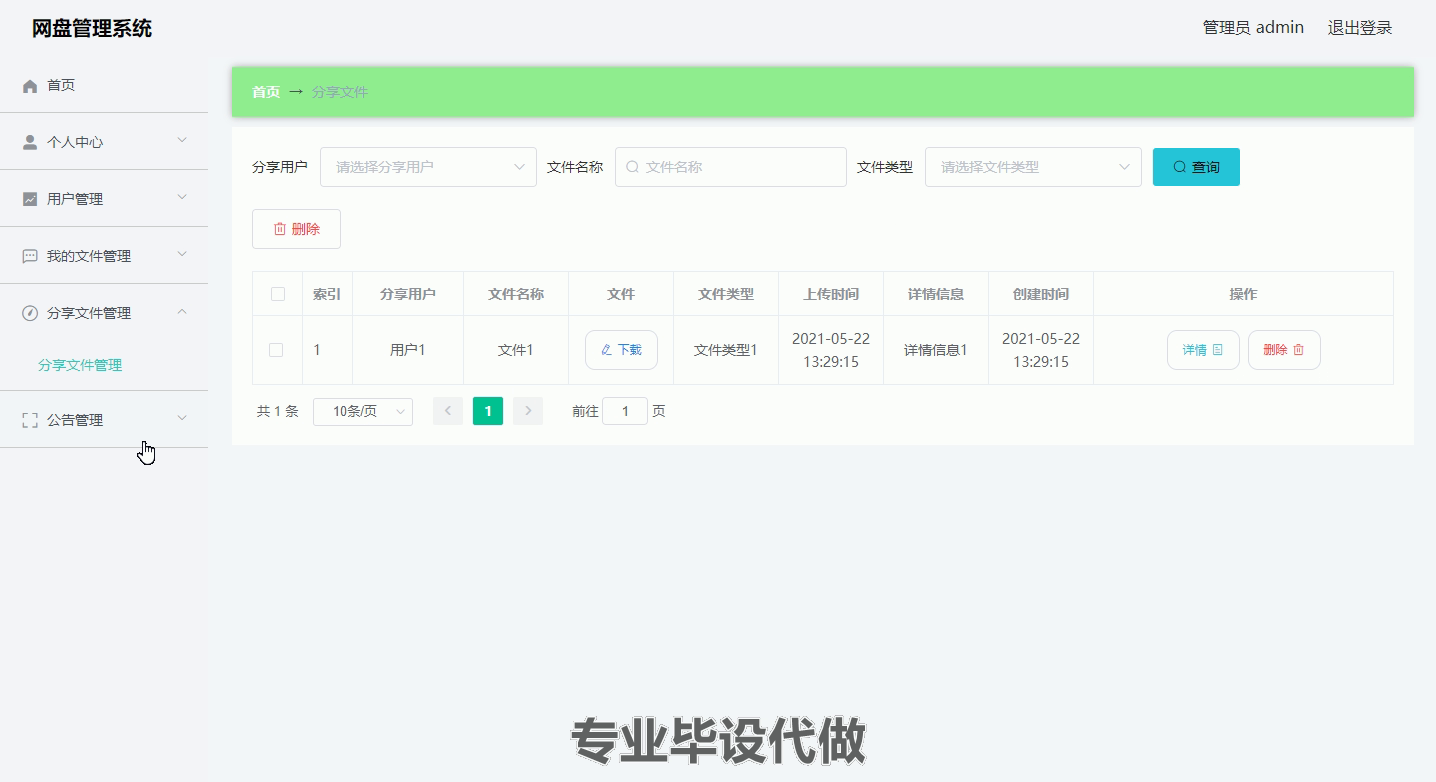Viewport: 1436px width, 782px height.
Task: Click the chat bubble icon for 我的文件管理
Action: [x=30, y=256]
